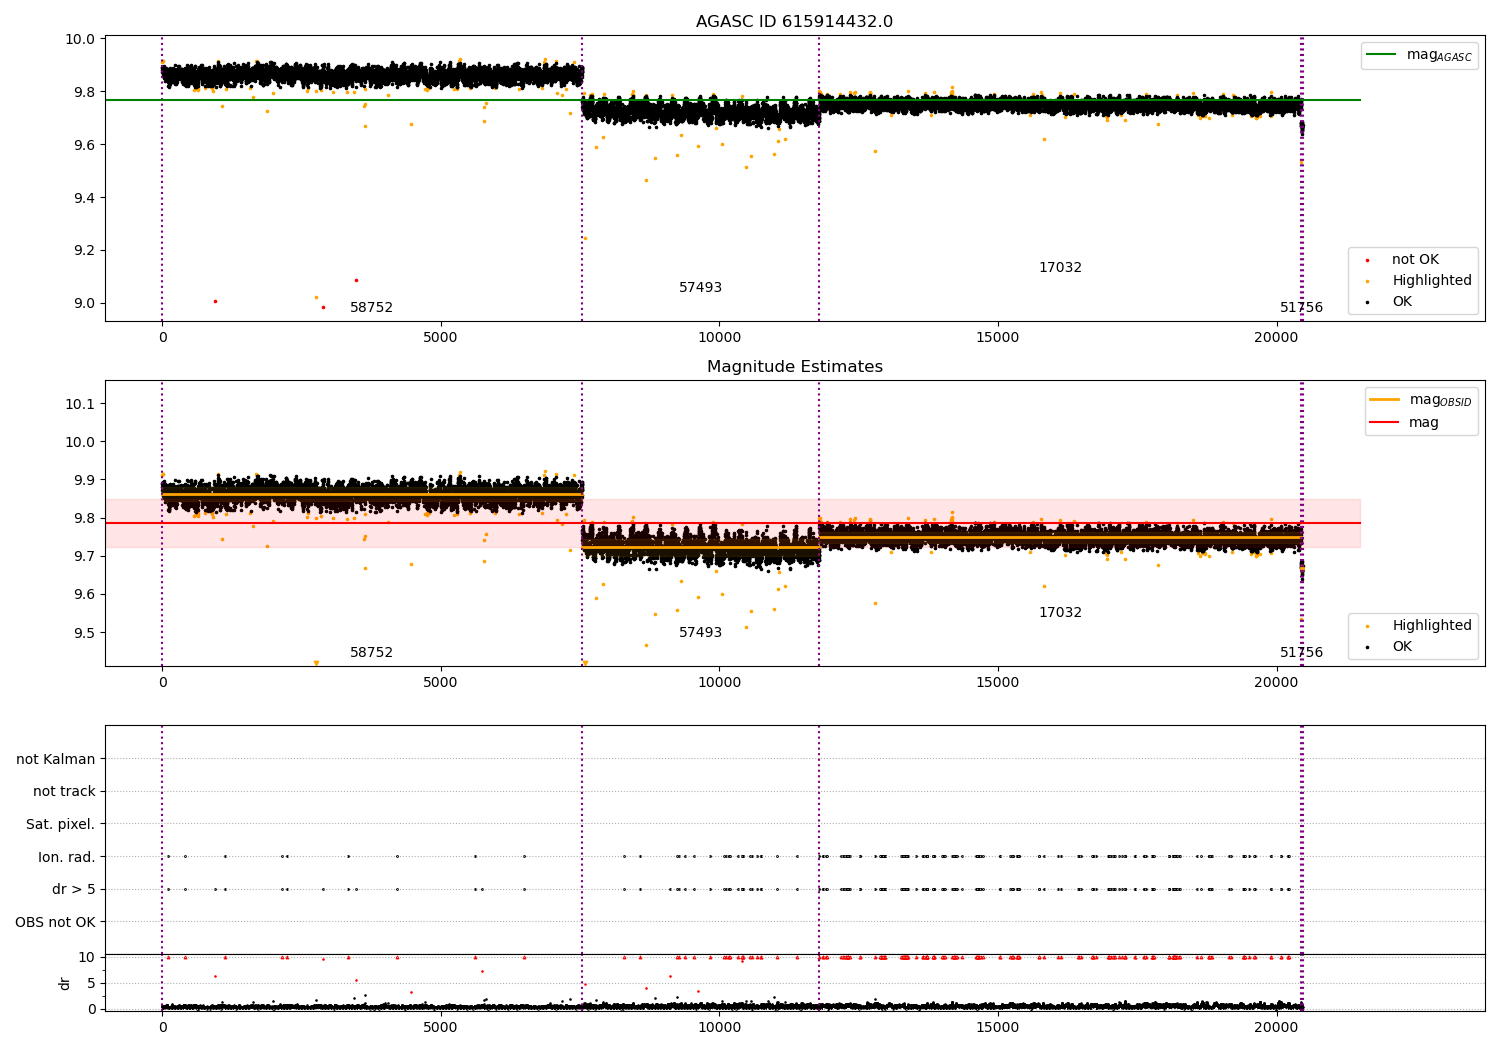Image resolution: width=1500 pixels, height=1050 pixels.
Task: Click obsid label "58752" in Magnitude Estimates plot
Action: point(371,653)
